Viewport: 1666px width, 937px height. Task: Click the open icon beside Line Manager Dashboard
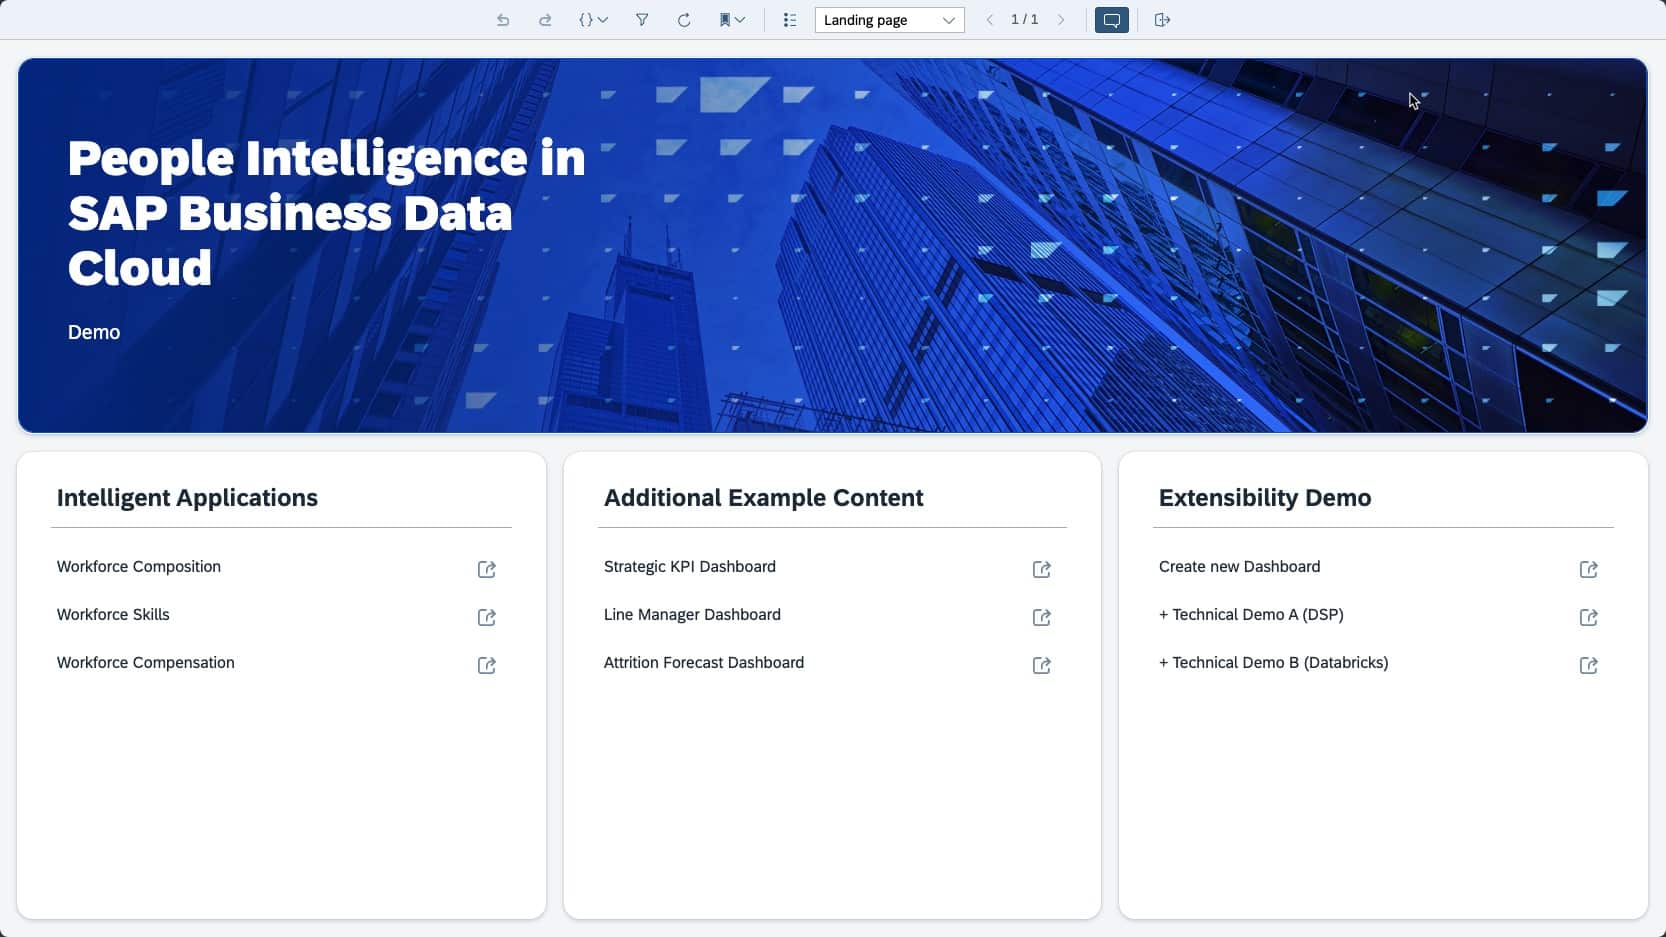[x=1042, y=617]
